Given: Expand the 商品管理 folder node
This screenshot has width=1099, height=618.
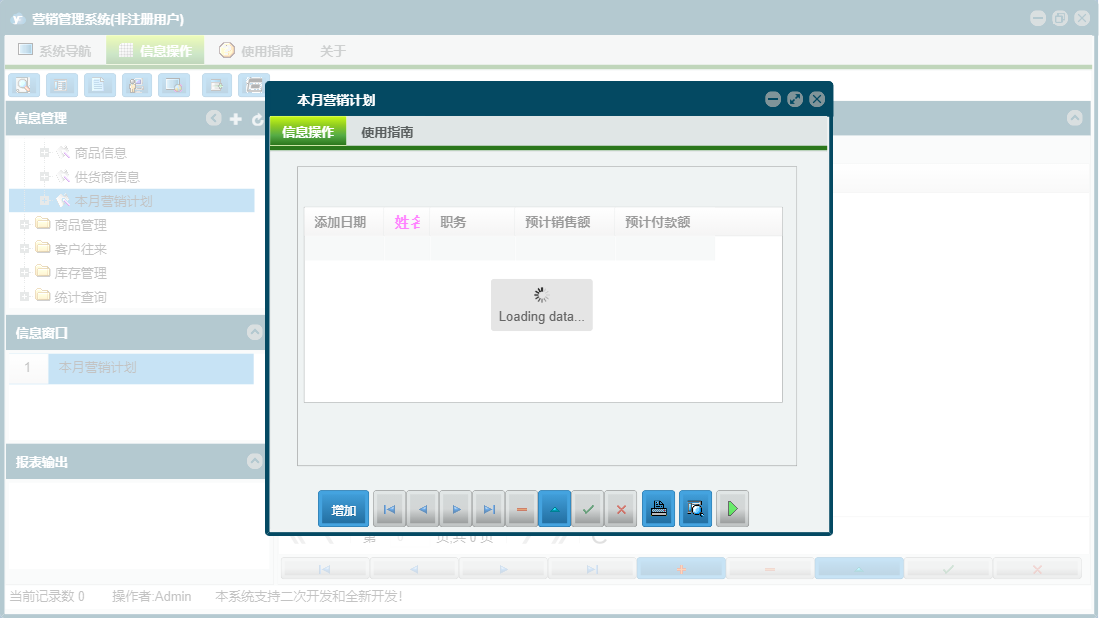Looking at the screenshot, I should [x=25, y=225].
